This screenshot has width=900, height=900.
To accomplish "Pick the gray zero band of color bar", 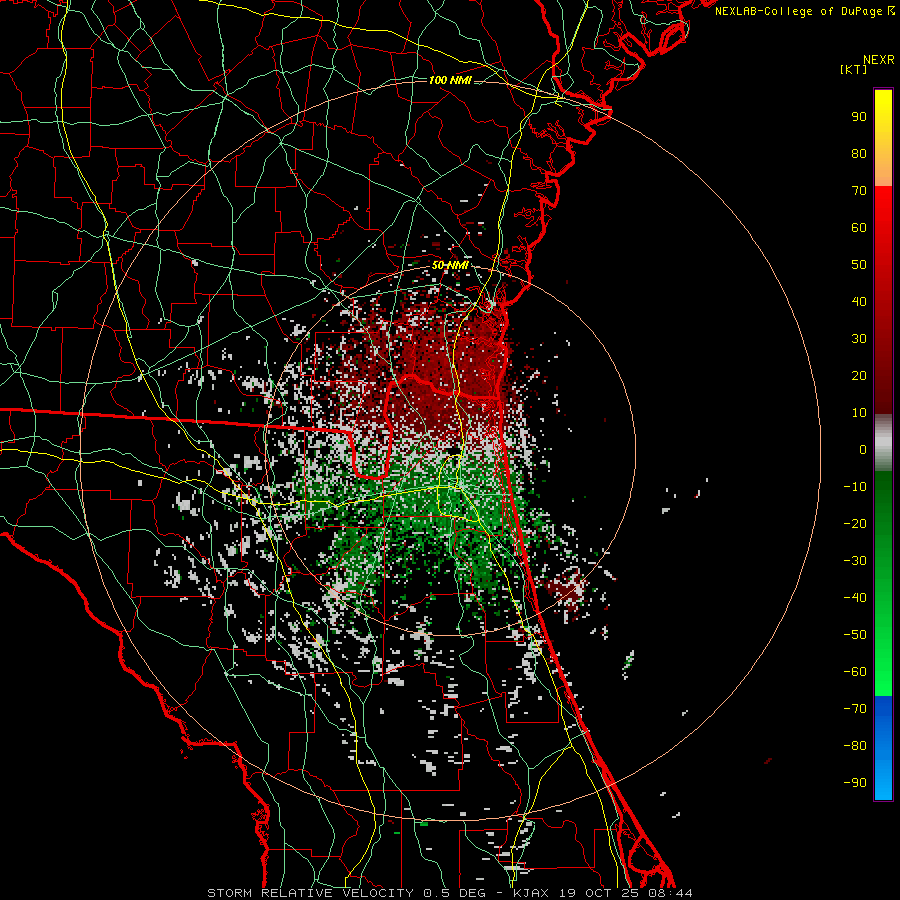I will point(883,443).
